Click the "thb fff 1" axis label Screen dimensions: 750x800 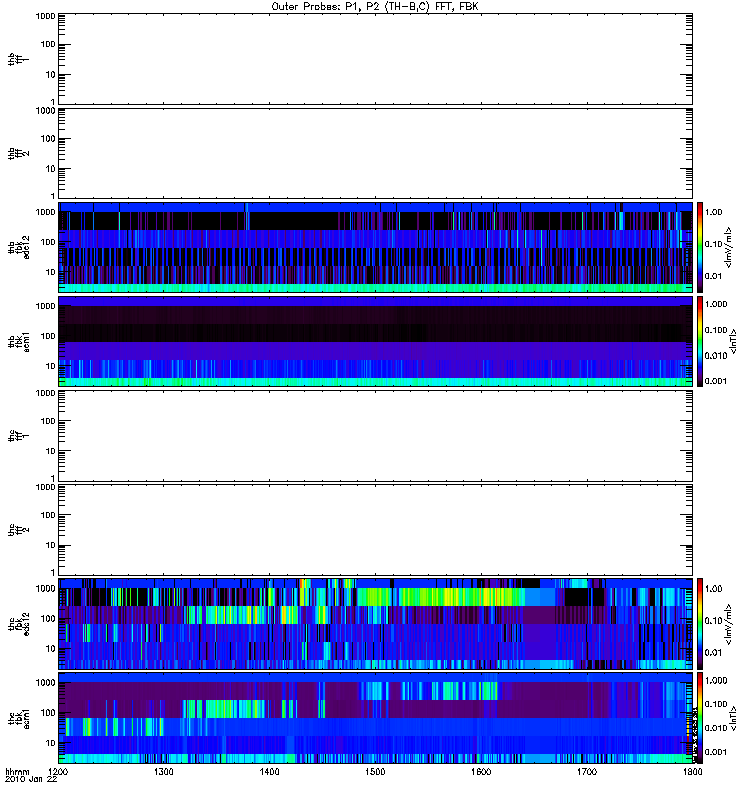pos(18,59)
